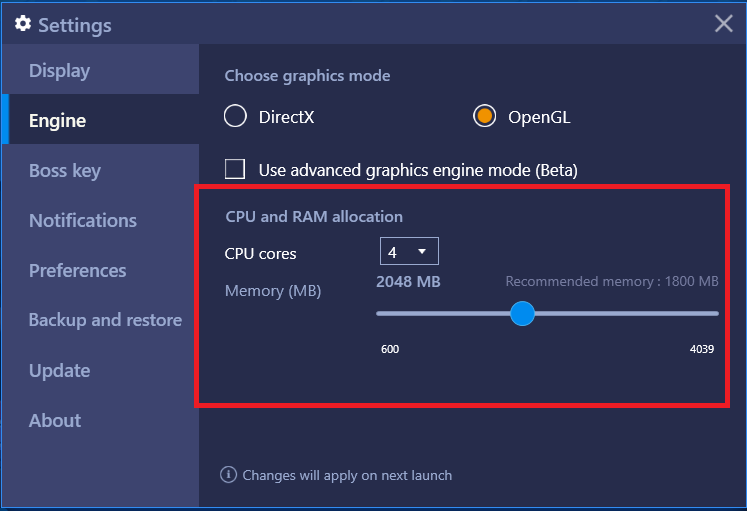Open the Display settings tab

[101, 70]
